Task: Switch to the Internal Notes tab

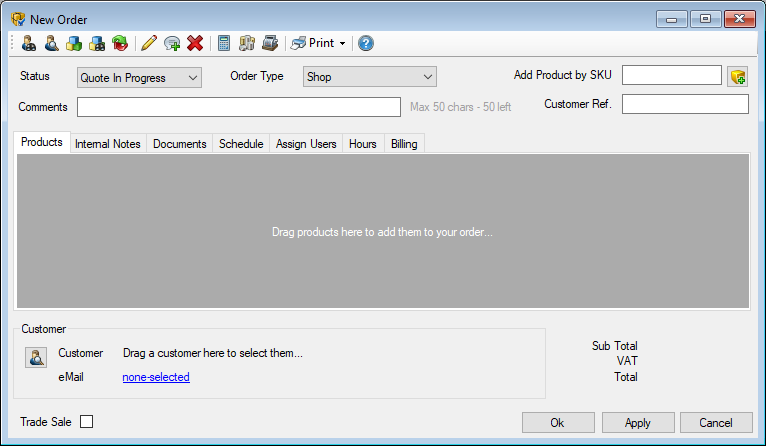Action: pos(108,144)
